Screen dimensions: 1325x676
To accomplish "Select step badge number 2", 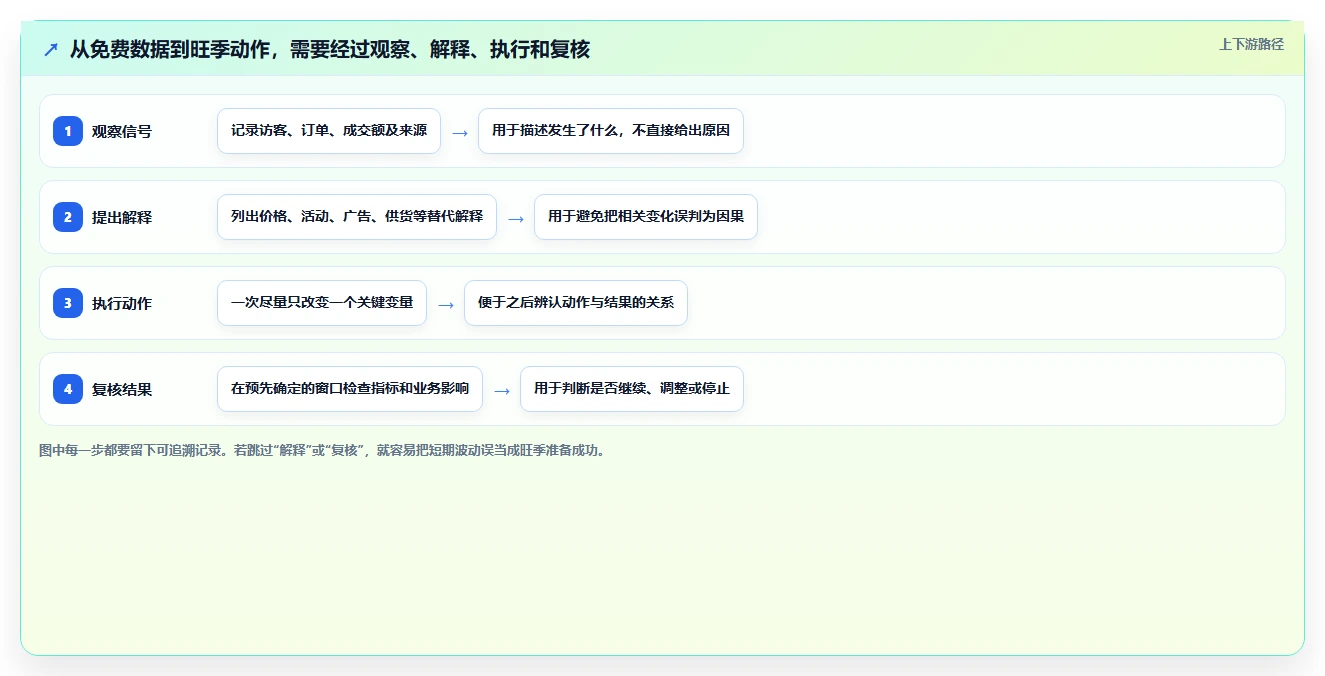I will [68, 217].
